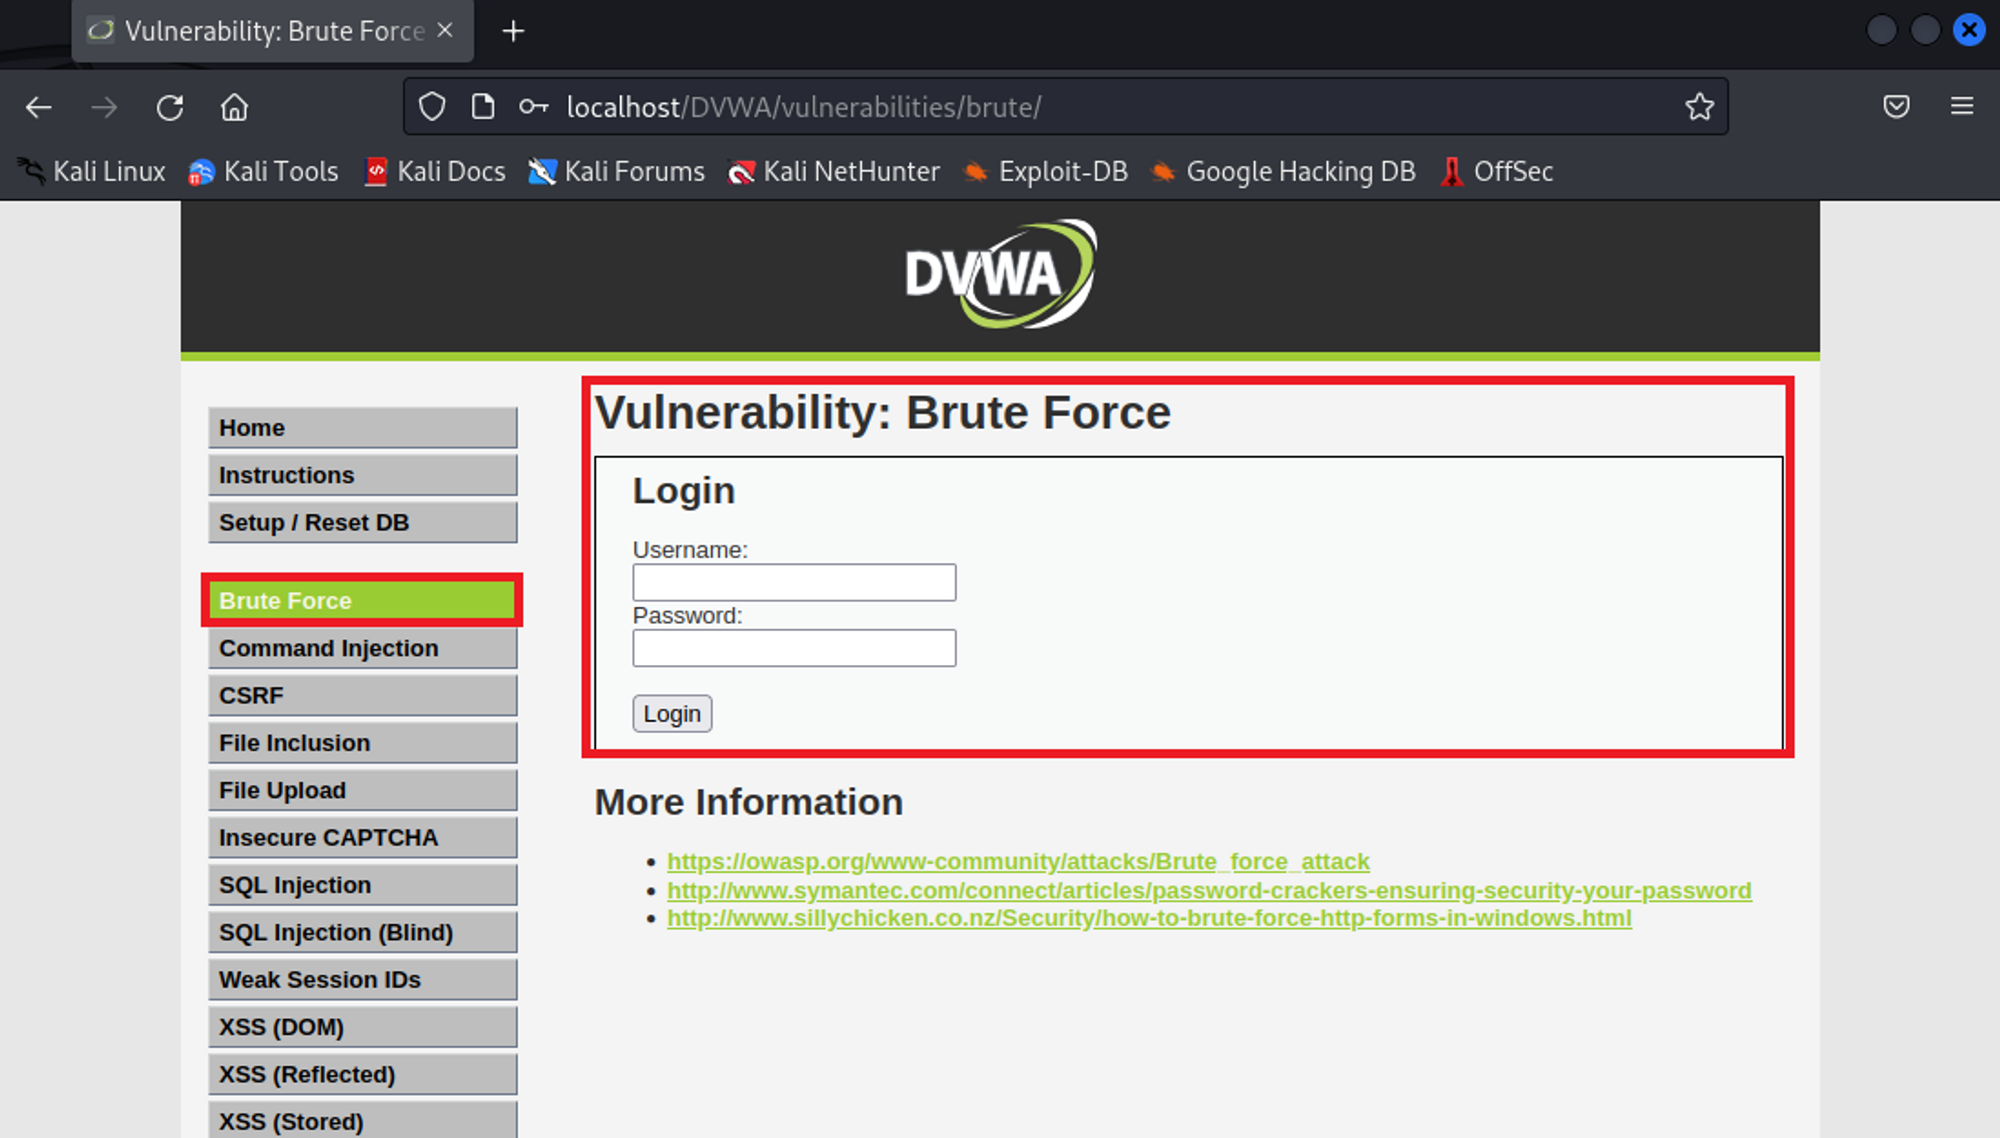Open the Pocket save icon

tap(1896, 107)
